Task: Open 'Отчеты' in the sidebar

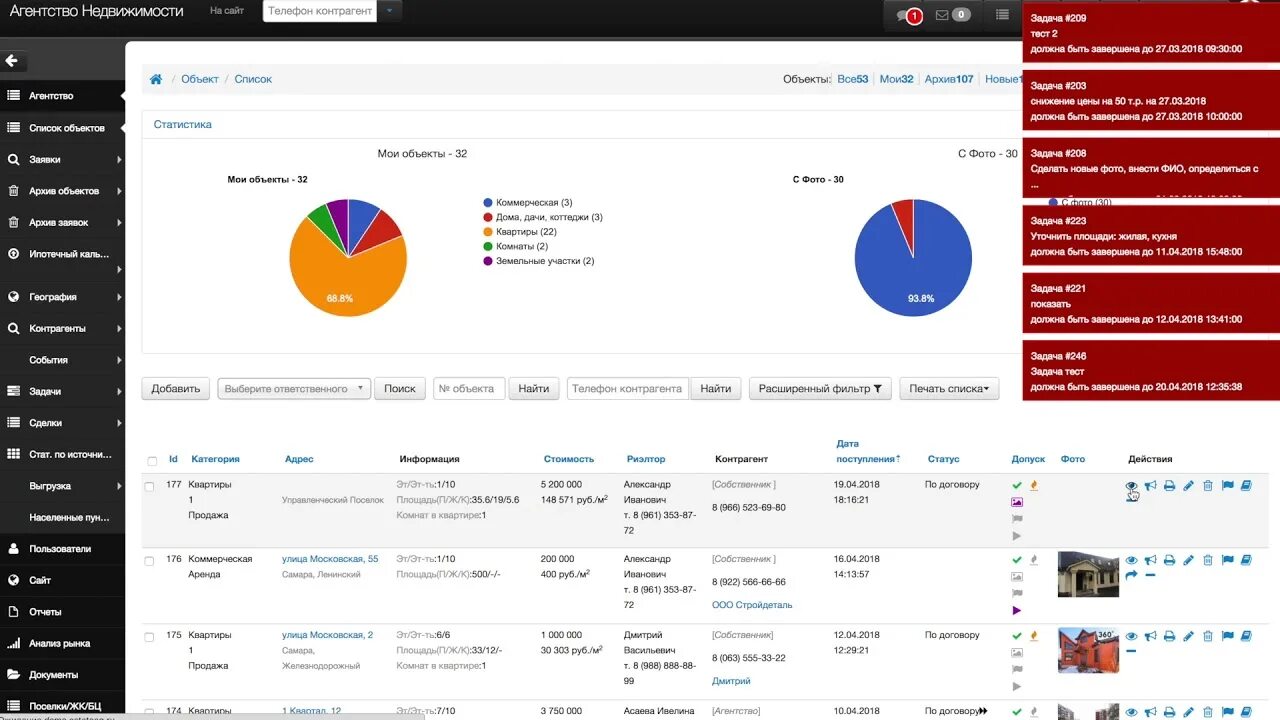Action: [62, 612]
